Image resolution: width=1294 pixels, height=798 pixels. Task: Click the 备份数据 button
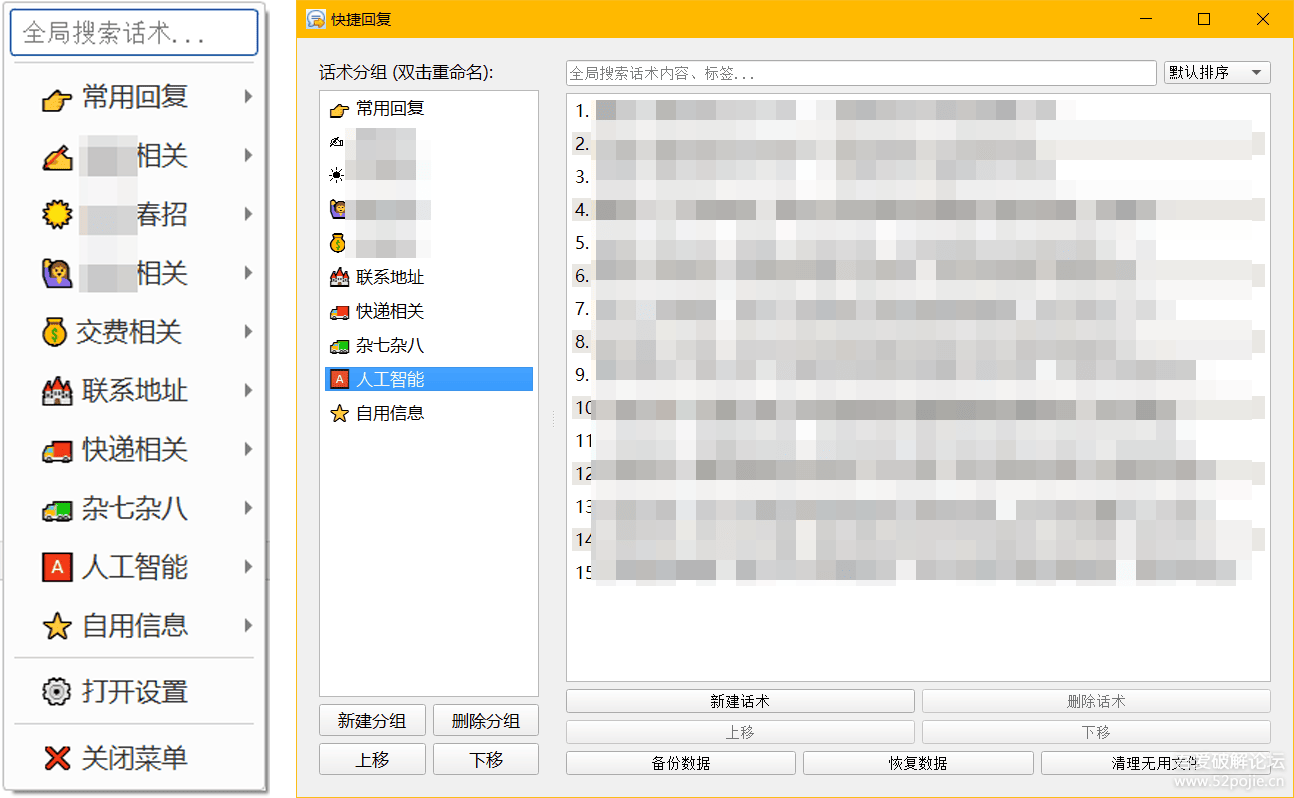point(680,762)
